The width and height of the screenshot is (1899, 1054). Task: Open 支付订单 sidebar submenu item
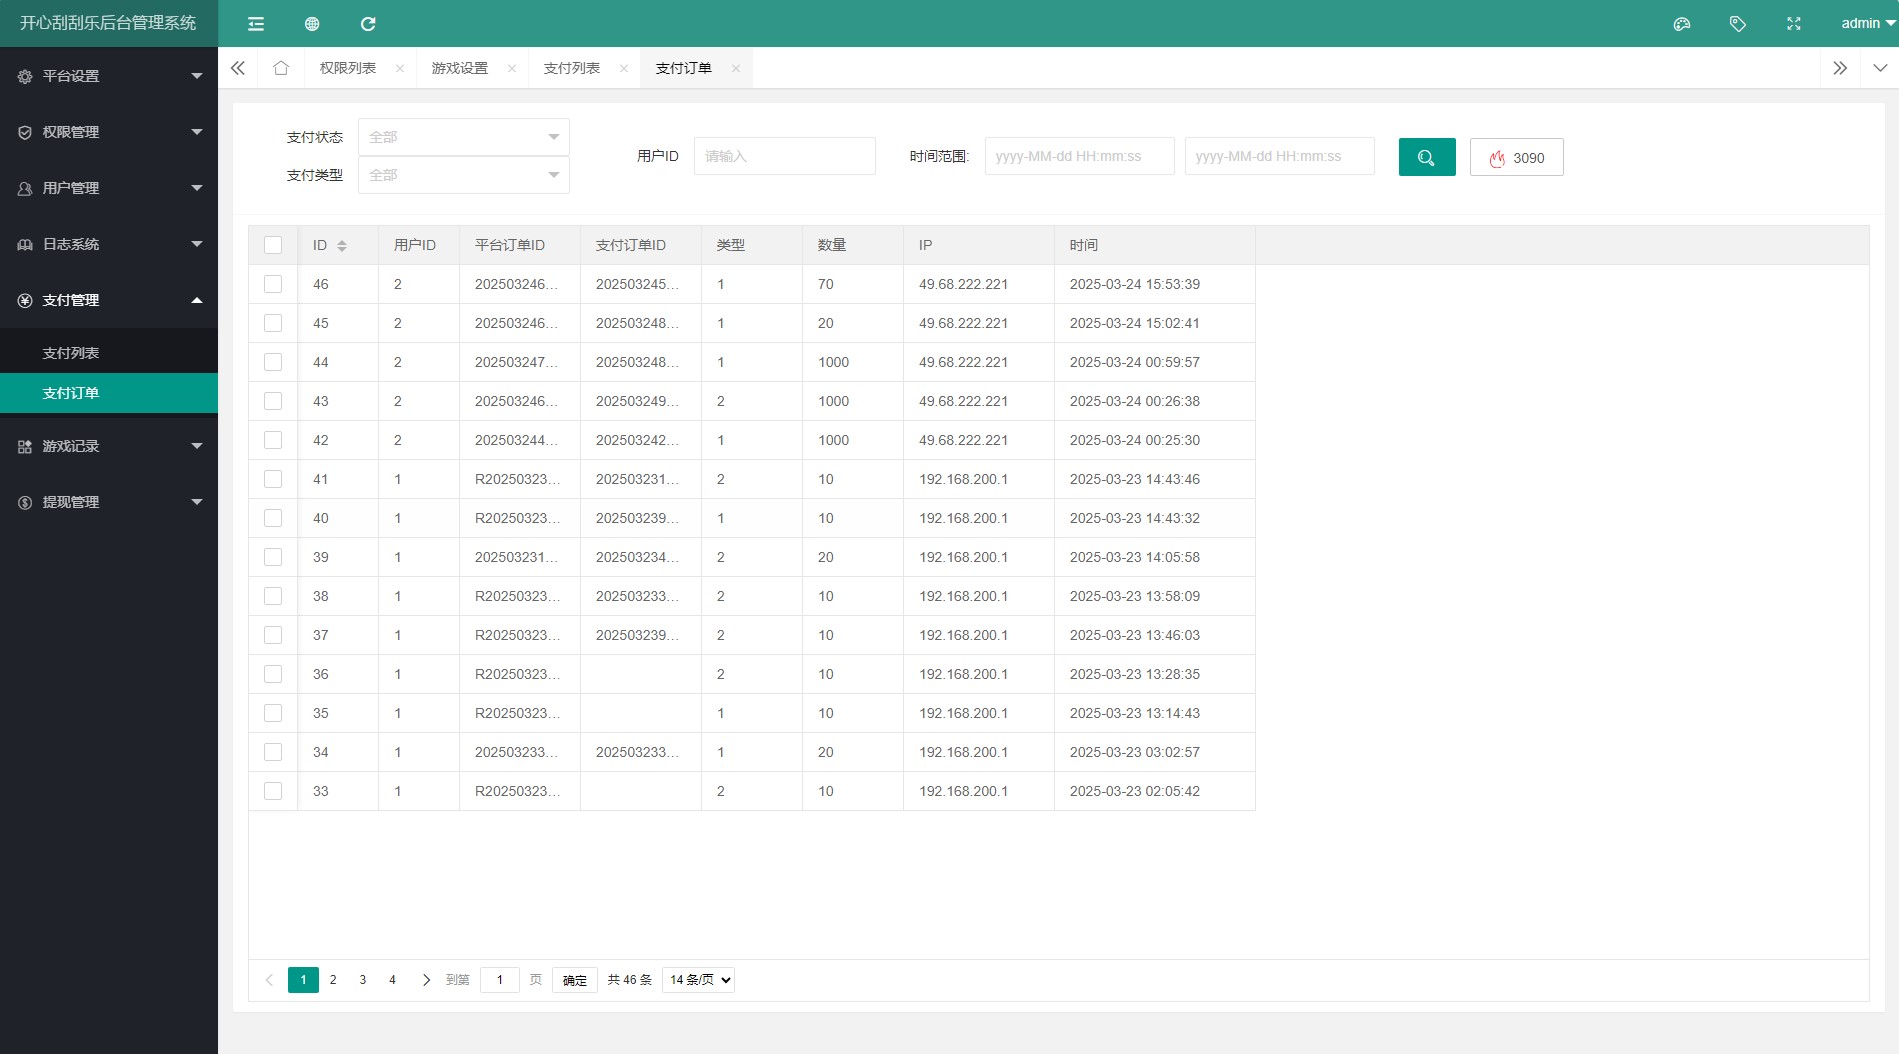tap(109, 393)
